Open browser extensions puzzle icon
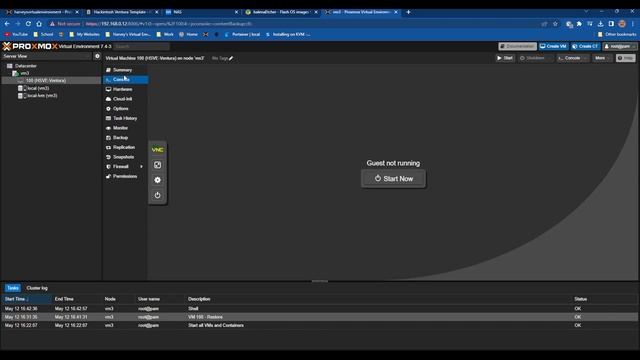 [x=579, y=24]
